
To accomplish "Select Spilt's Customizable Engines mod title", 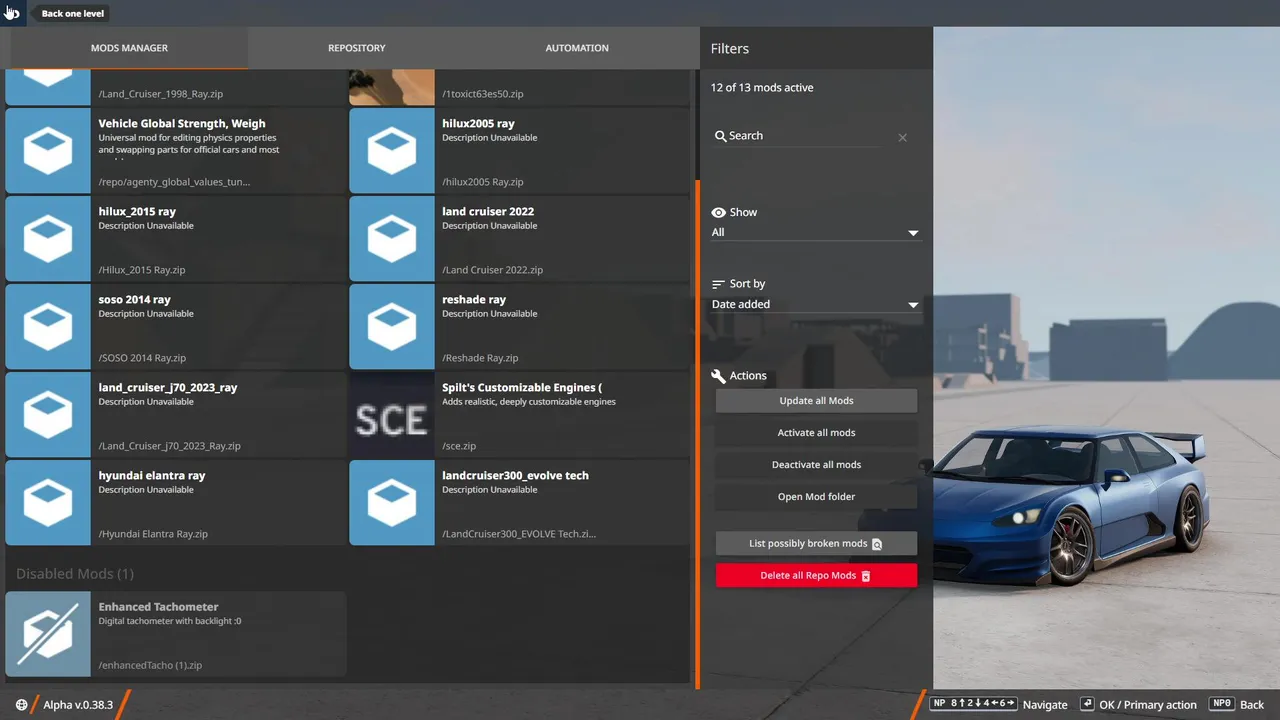I will click(x=522, y=388).
